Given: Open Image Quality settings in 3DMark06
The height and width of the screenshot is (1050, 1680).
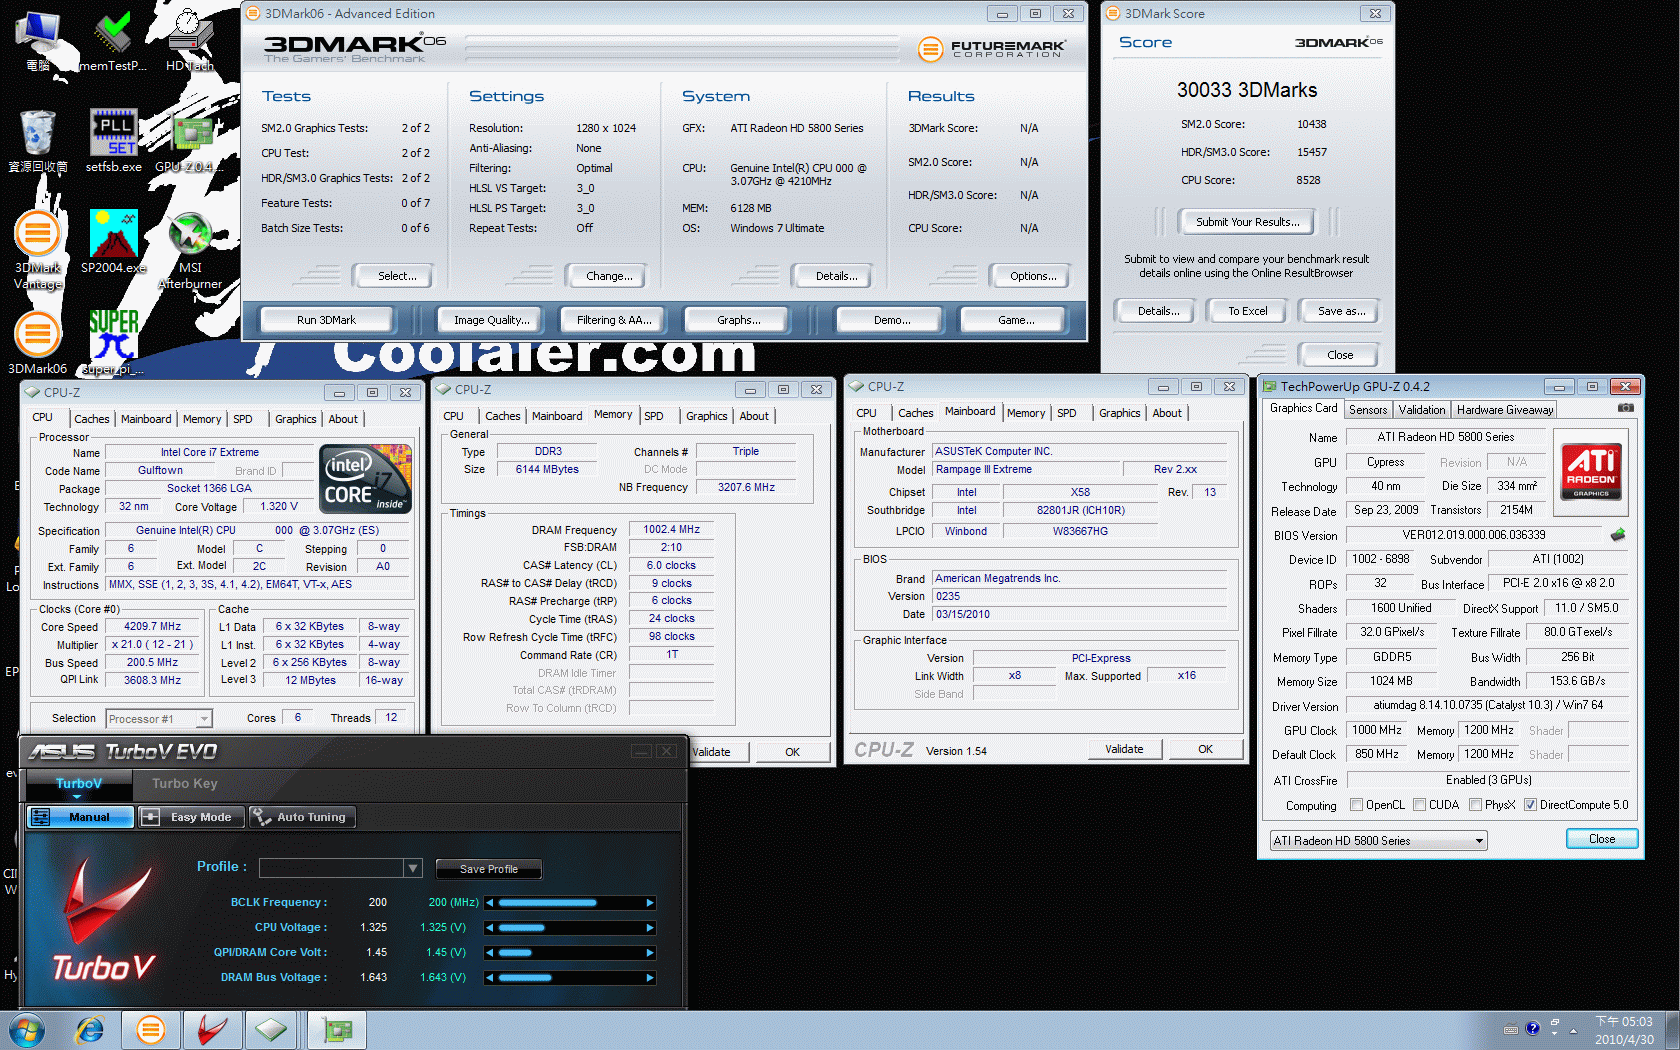Looking at the screenshot, I should click(490, 320).
